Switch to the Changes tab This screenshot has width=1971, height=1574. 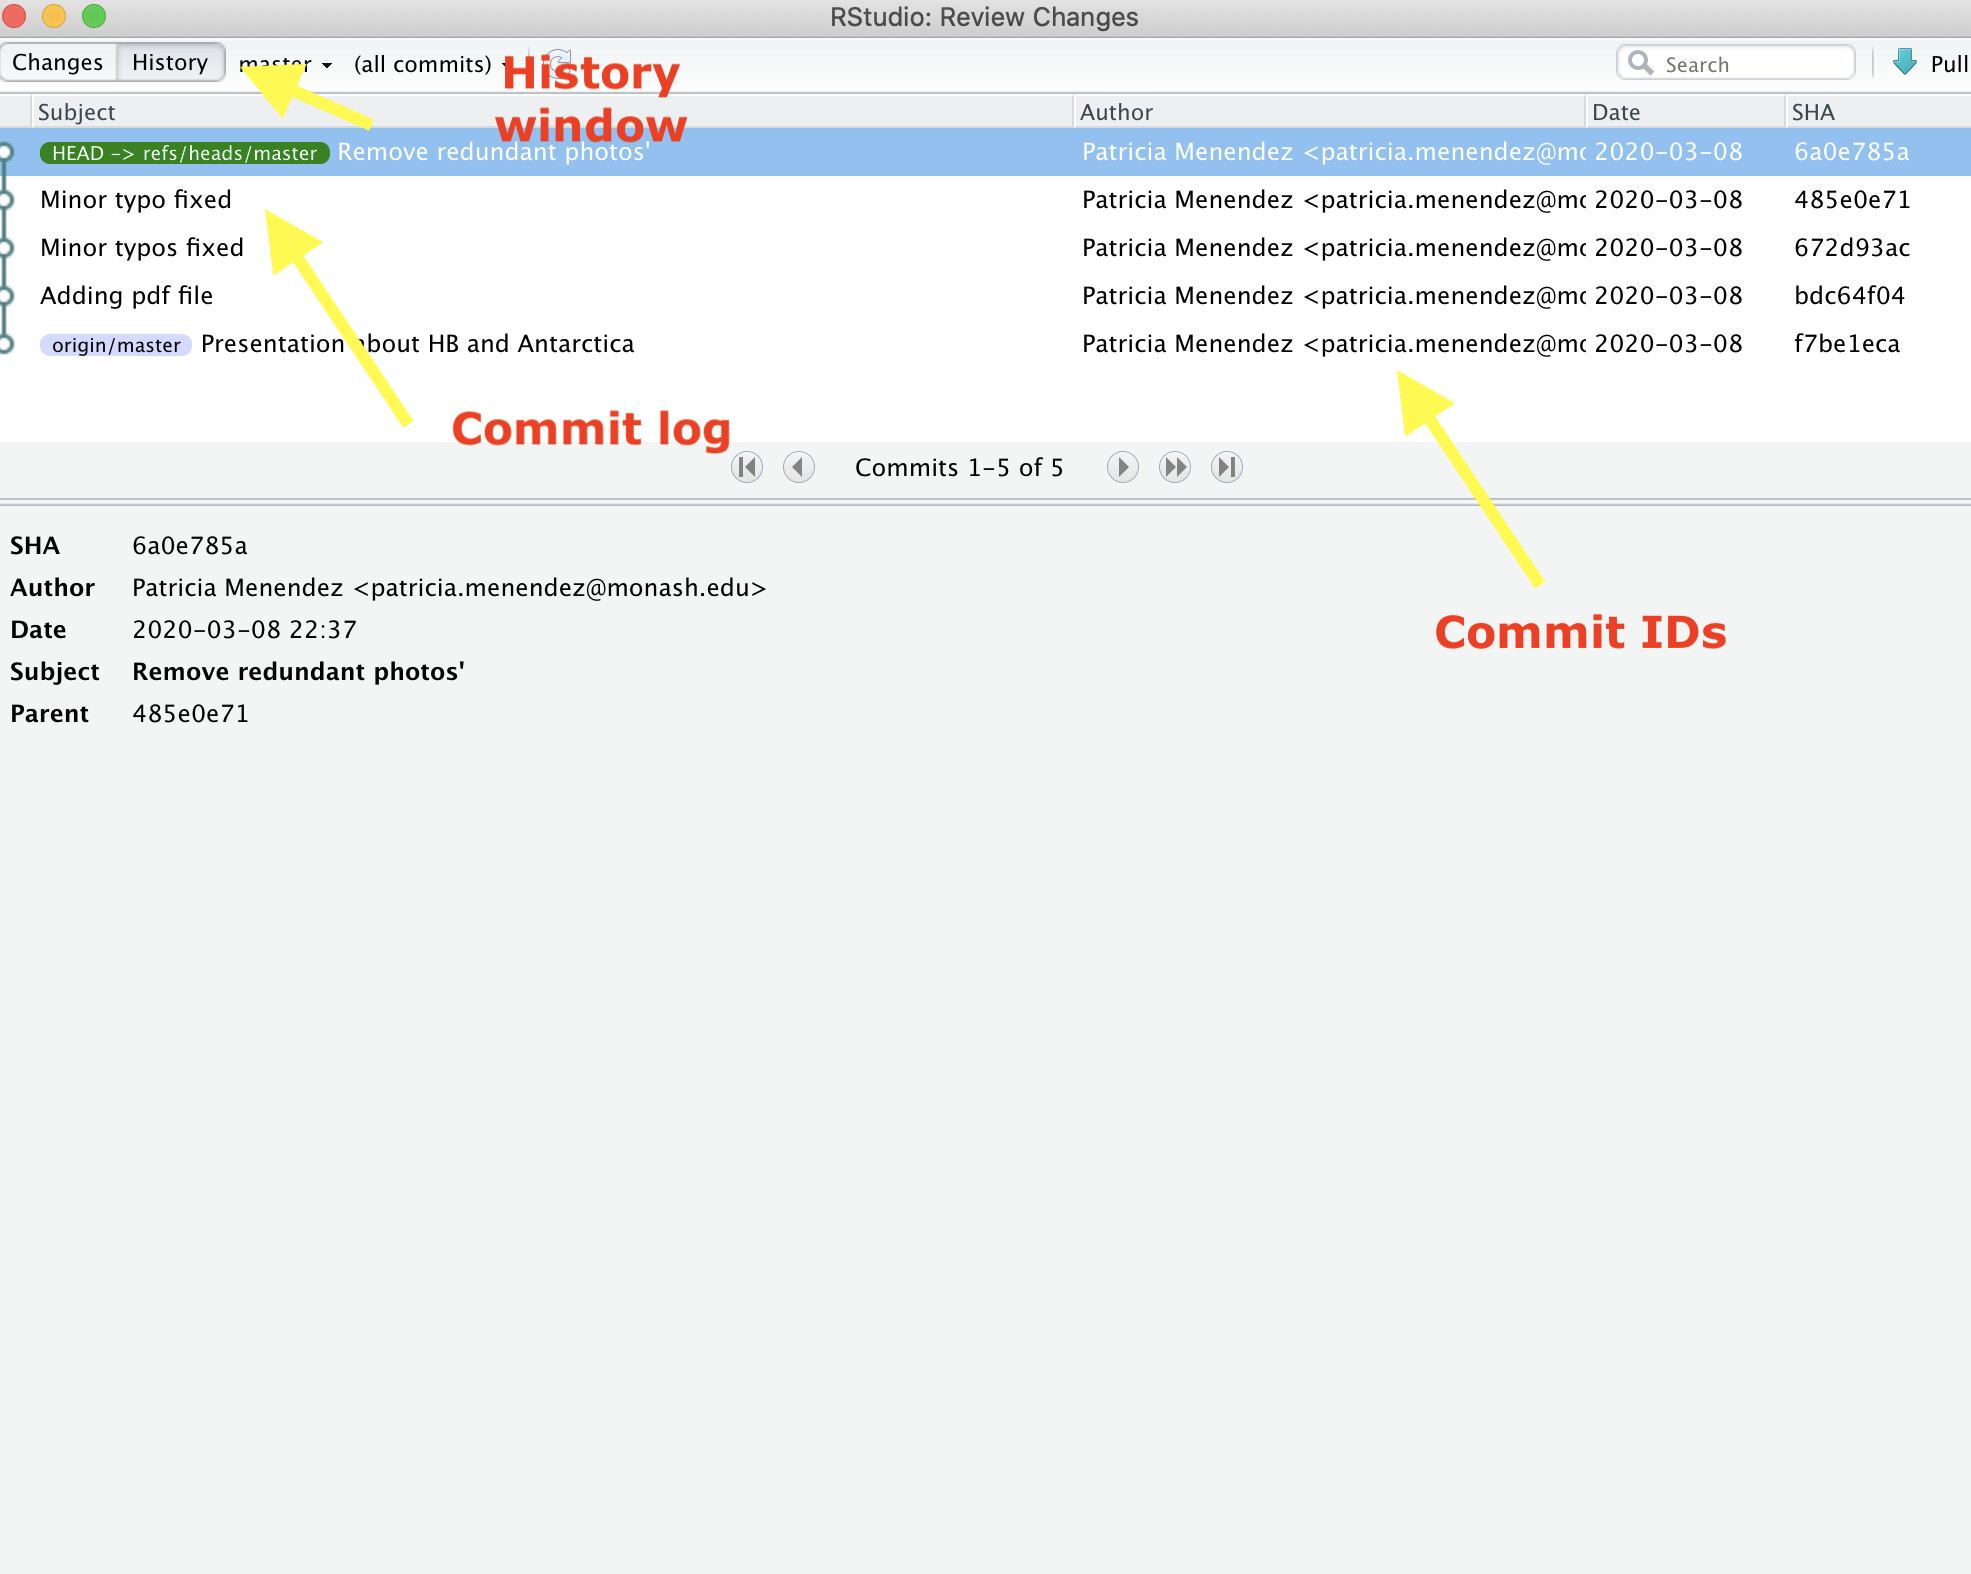pos(58,62)
